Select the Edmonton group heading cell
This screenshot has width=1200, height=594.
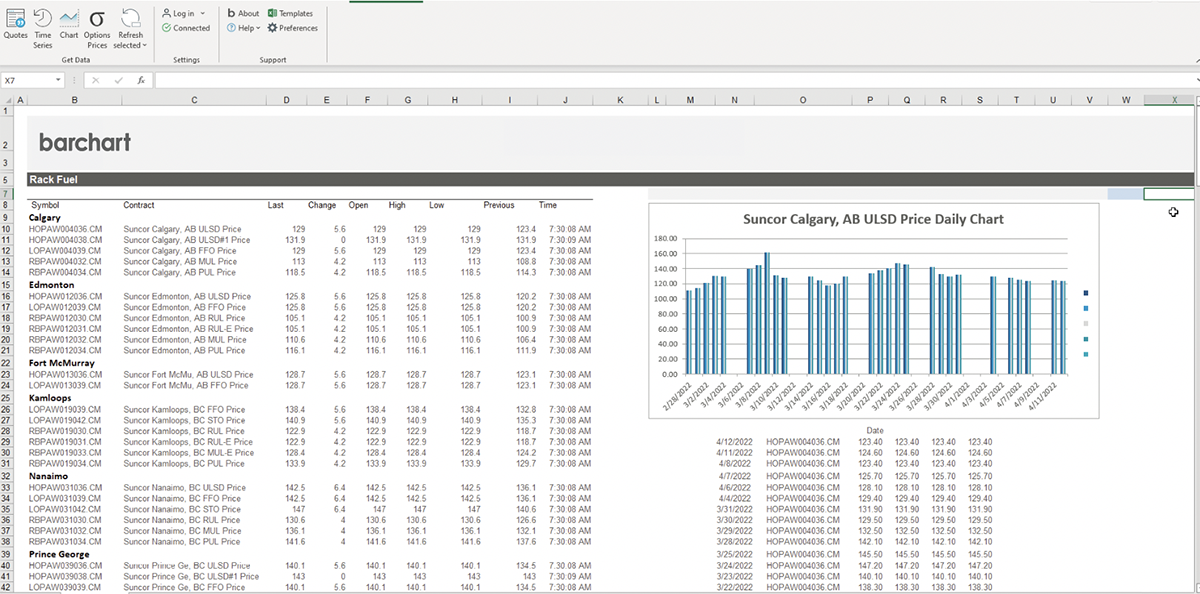(x=51, y=285)
